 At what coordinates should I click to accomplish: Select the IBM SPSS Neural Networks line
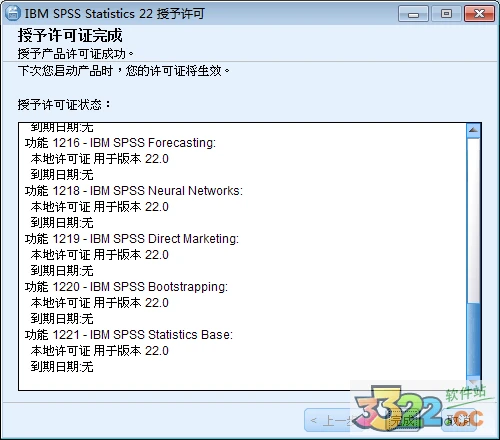click(x=134, y=191)
